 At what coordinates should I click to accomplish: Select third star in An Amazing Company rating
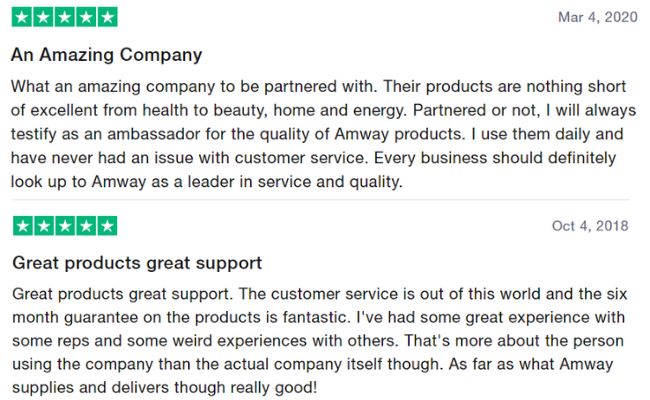tap(65, 17)
